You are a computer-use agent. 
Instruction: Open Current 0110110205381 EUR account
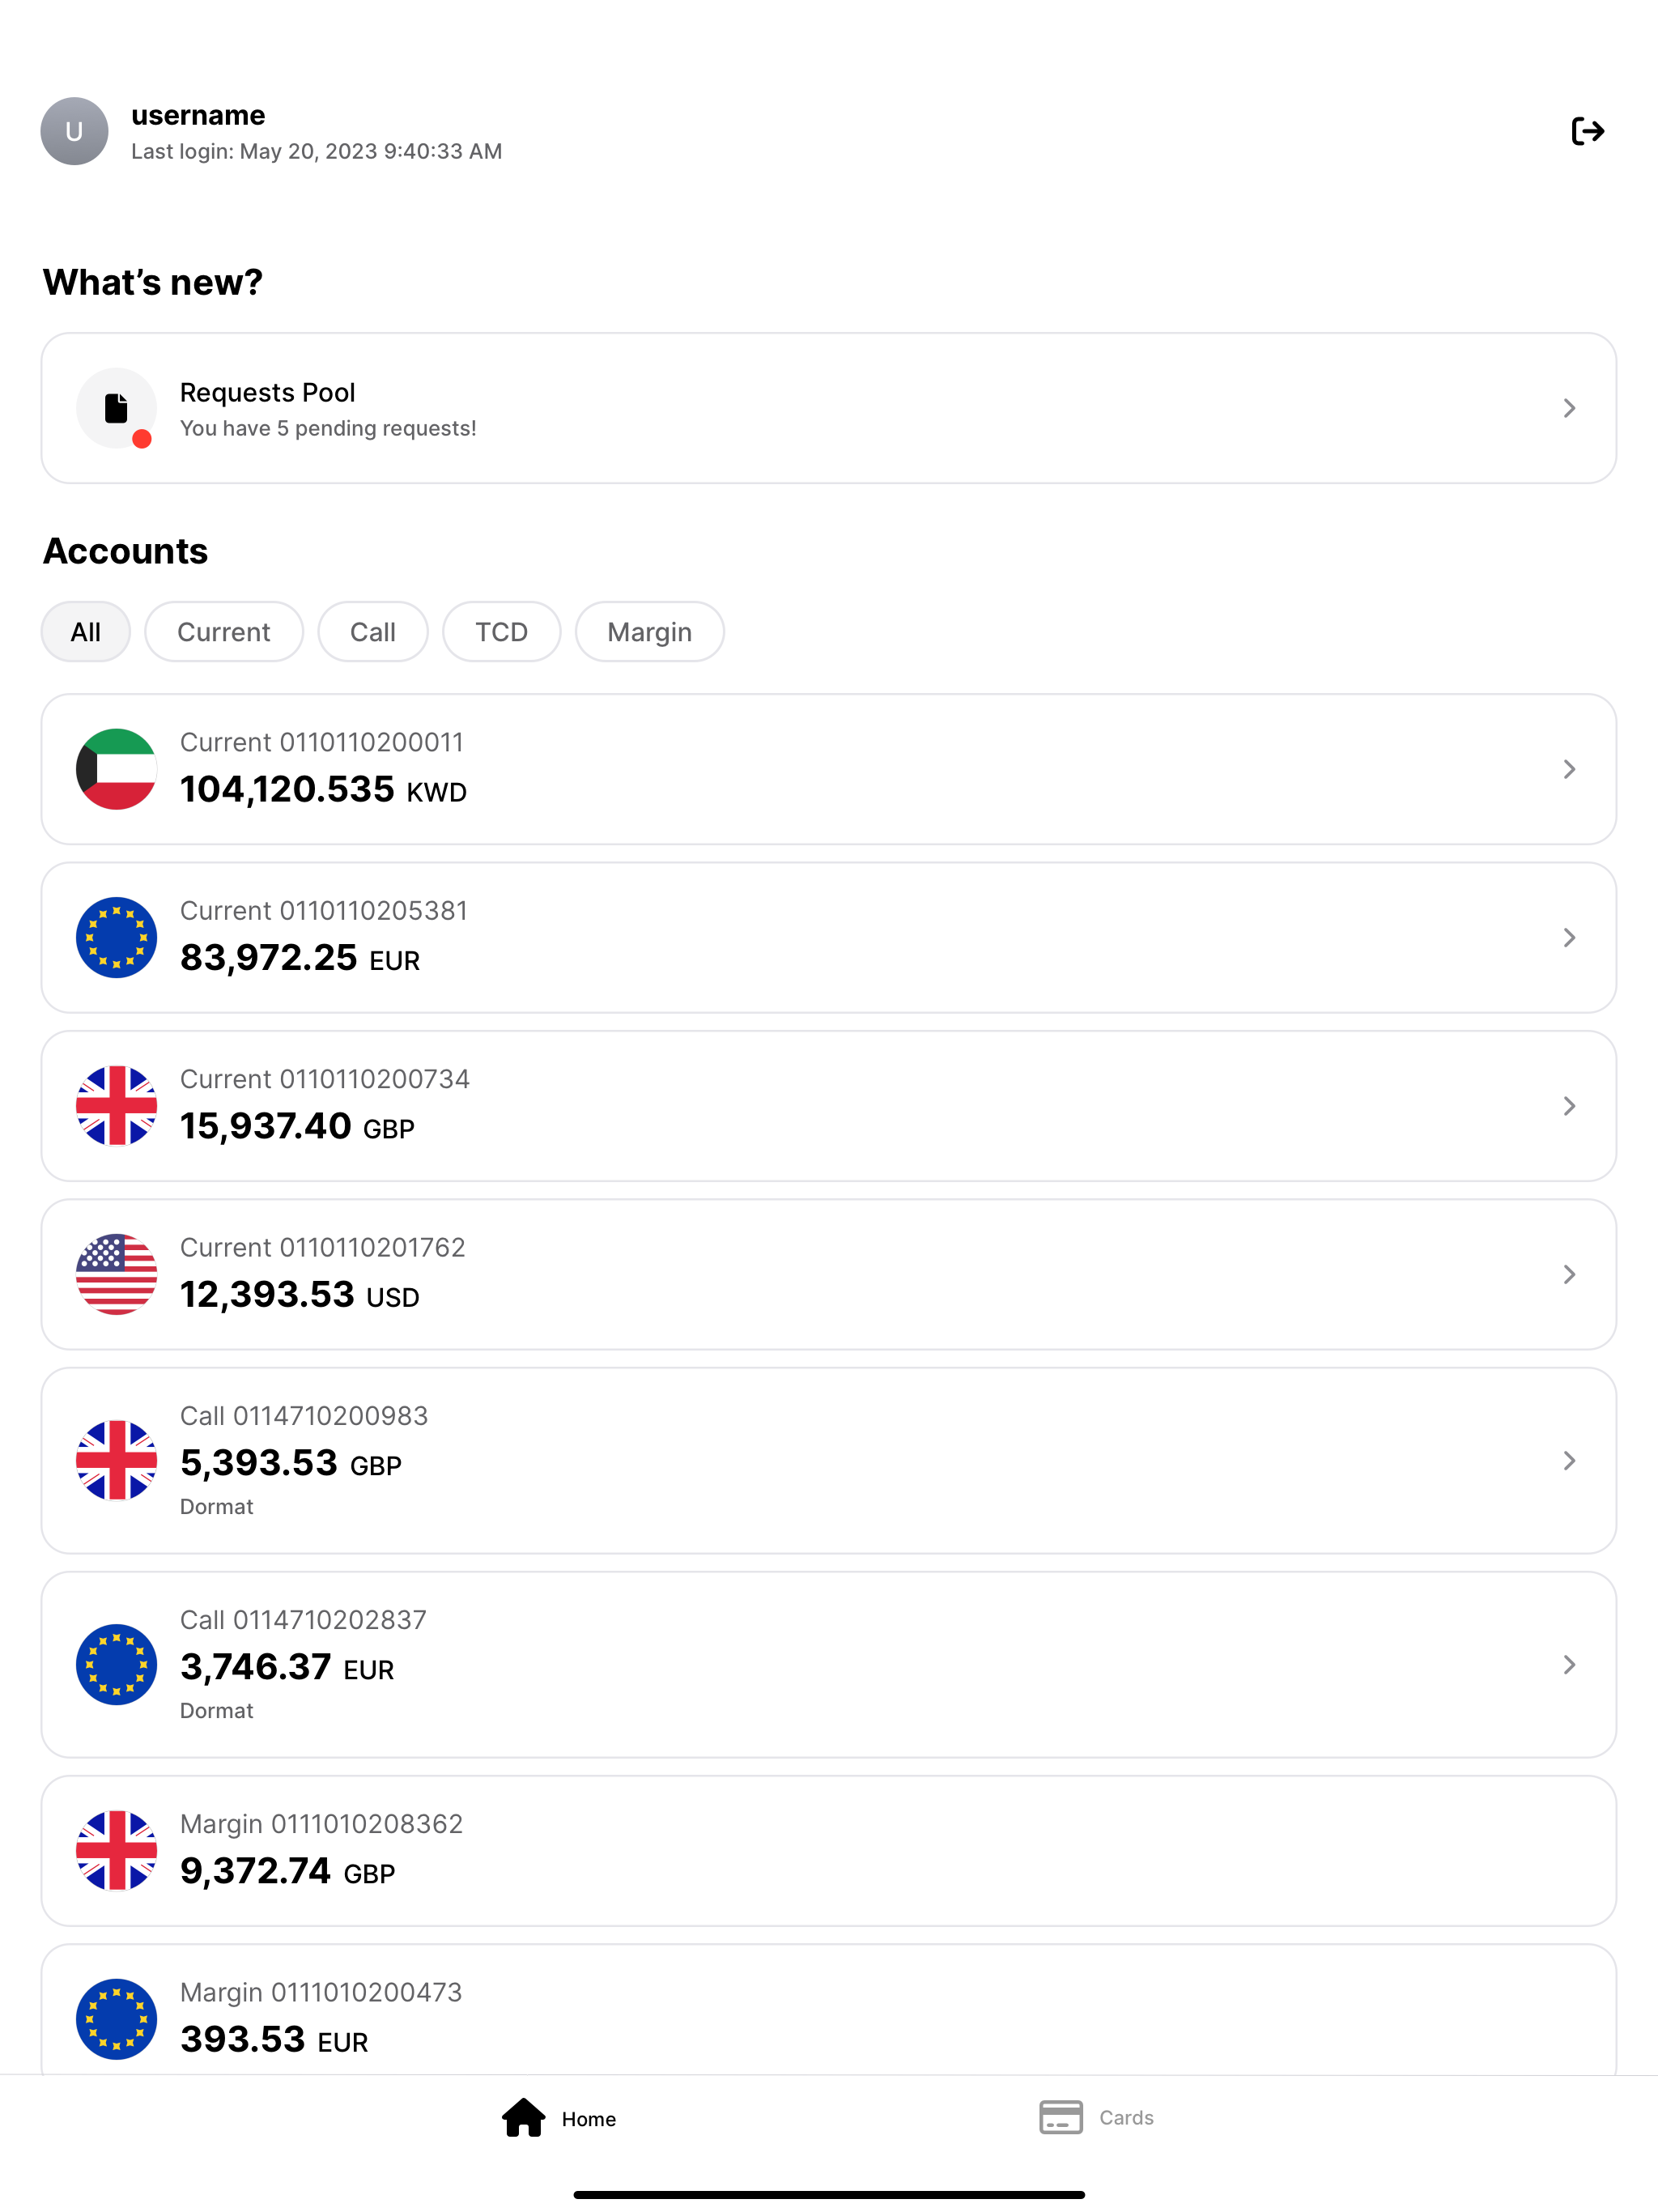click(x=829, y=938)
